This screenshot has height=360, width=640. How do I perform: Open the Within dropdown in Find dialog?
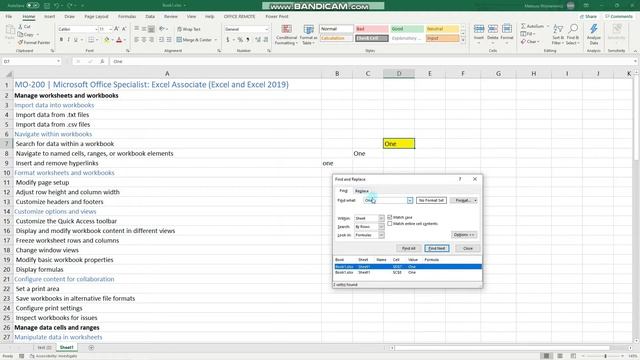click(381, 218)
